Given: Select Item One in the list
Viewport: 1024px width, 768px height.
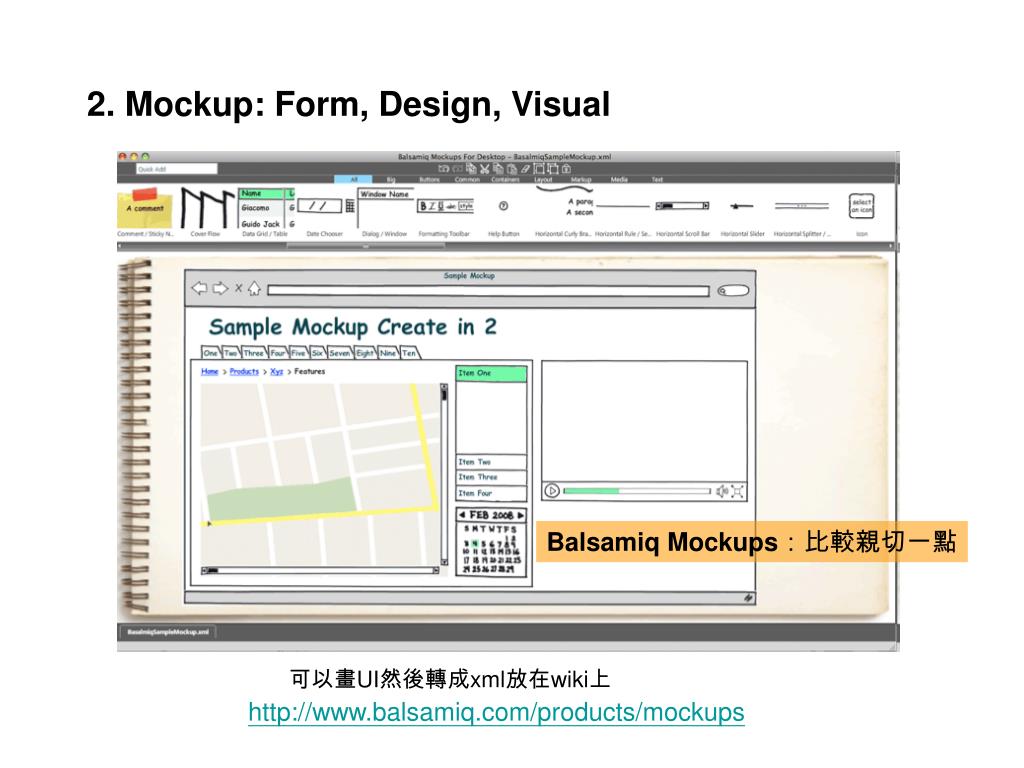Looking at the screenshot, I should [x=491, y=373].
